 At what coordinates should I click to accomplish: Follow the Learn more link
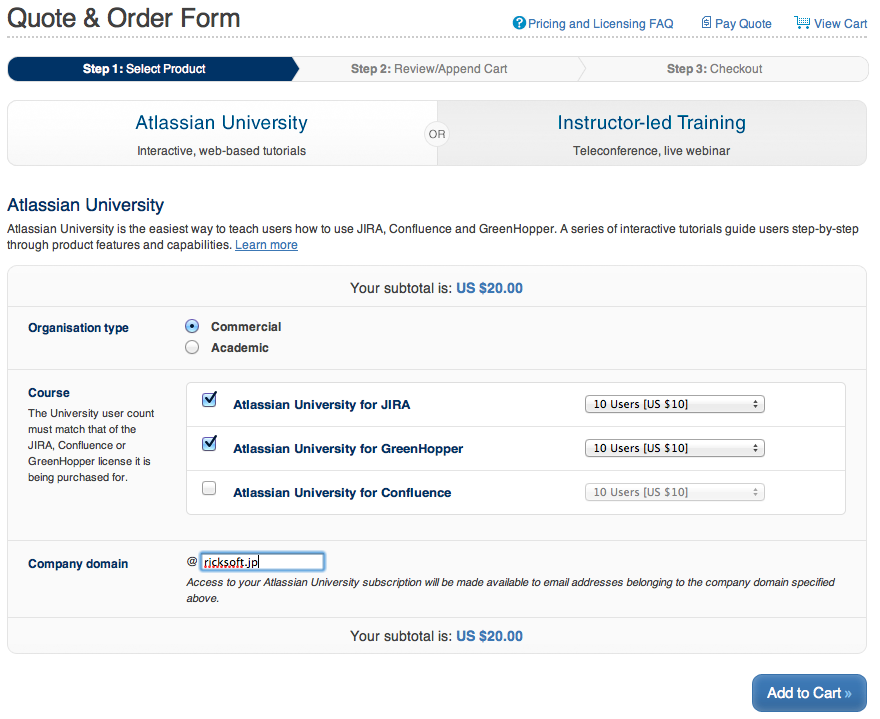pyautogui.click(x=266, y=245)
